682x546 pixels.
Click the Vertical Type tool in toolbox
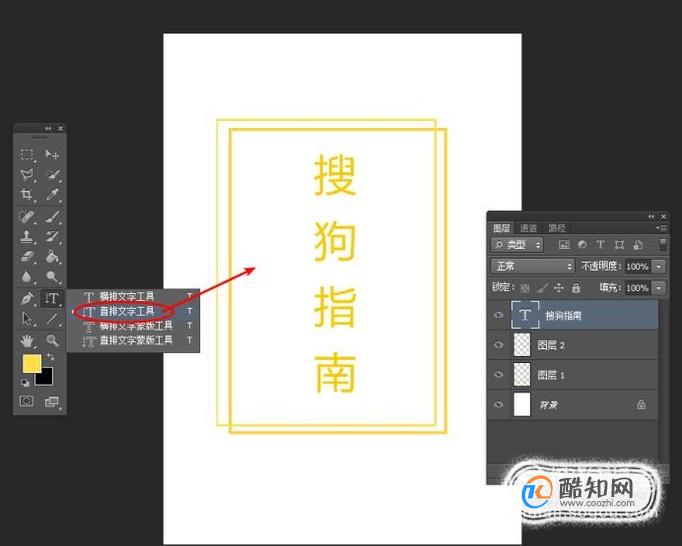52,298
